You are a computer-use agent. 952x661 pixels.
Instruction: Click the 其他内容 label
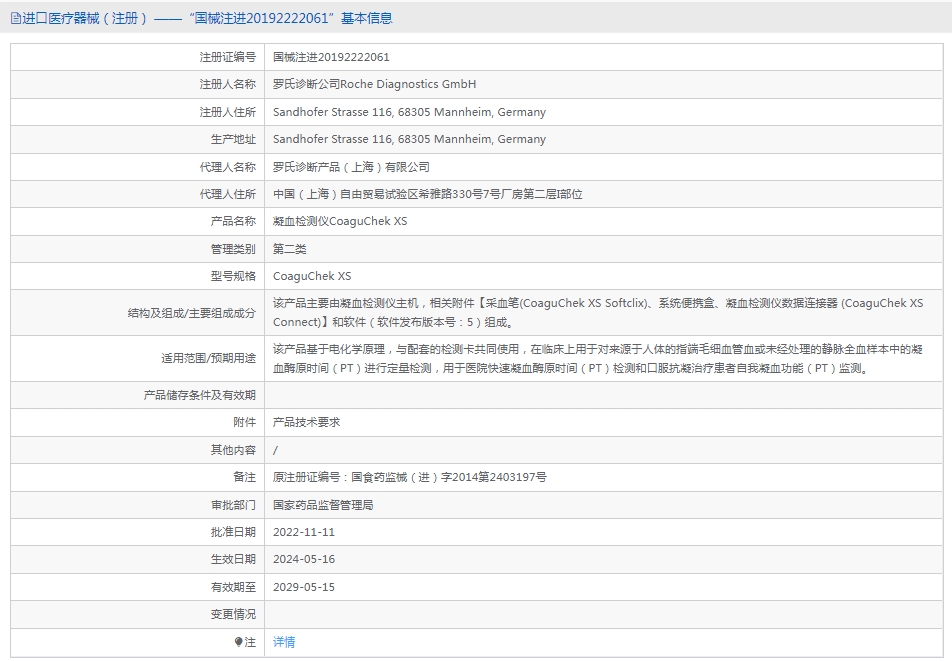coord(233,450)
